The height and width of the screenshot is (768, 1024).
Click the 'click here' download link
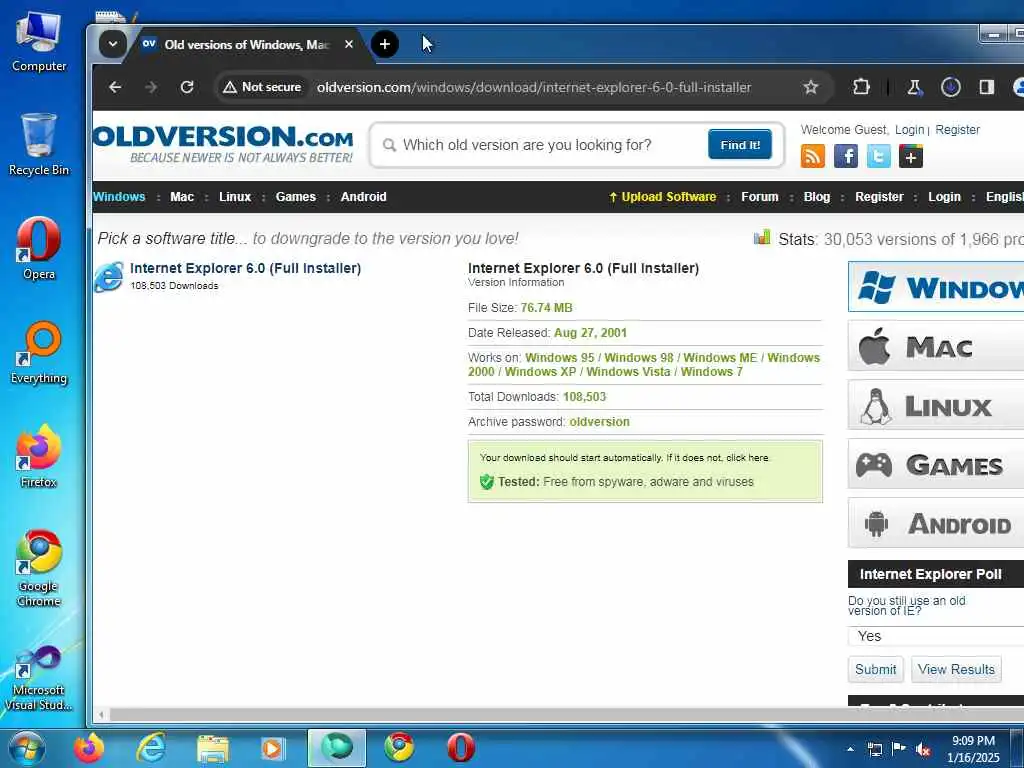(x=747, y=458)
